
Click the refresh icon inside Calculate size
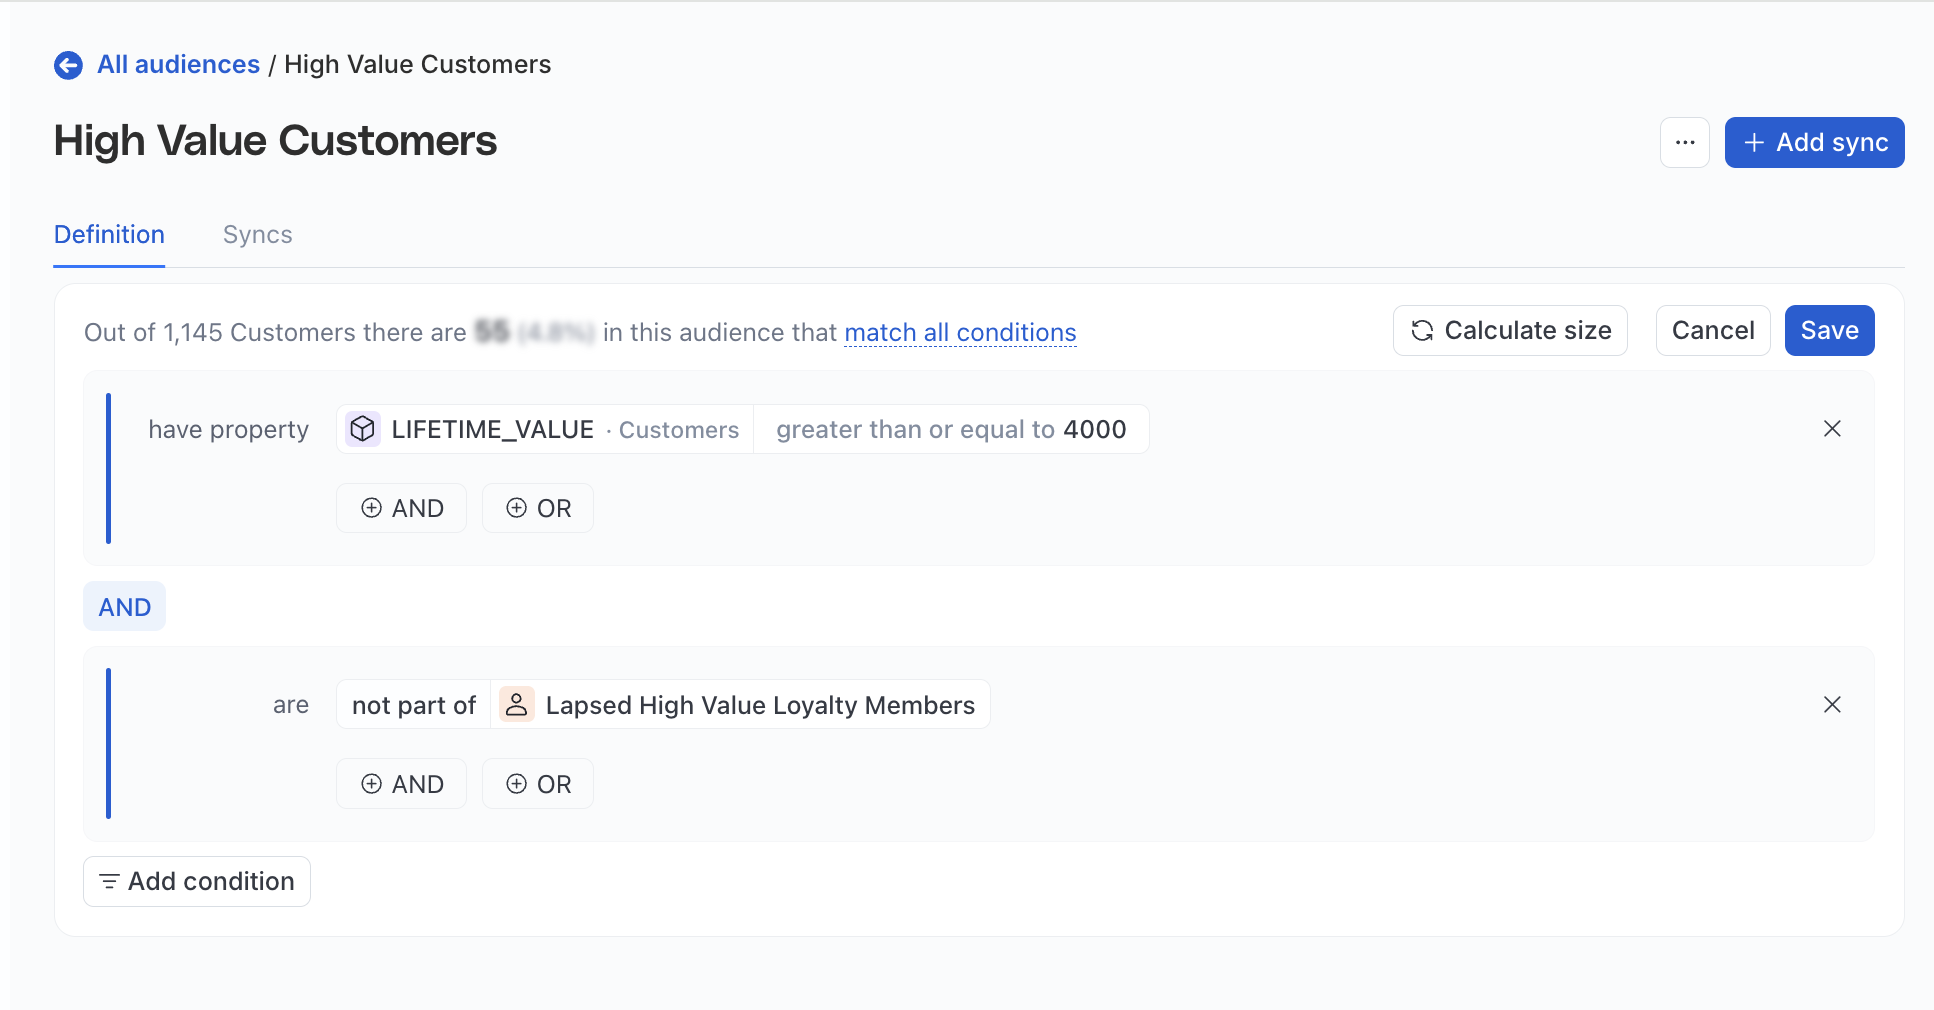[1422, 330]
